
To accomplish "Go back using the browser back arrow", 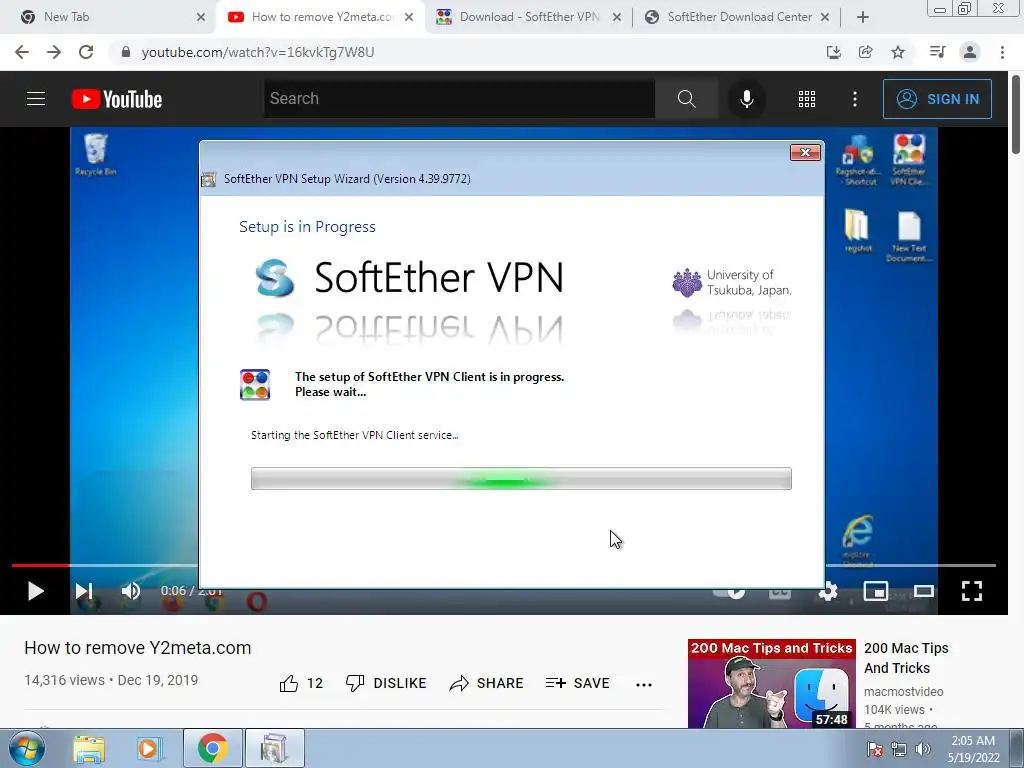I will click(x=22, y=52).
